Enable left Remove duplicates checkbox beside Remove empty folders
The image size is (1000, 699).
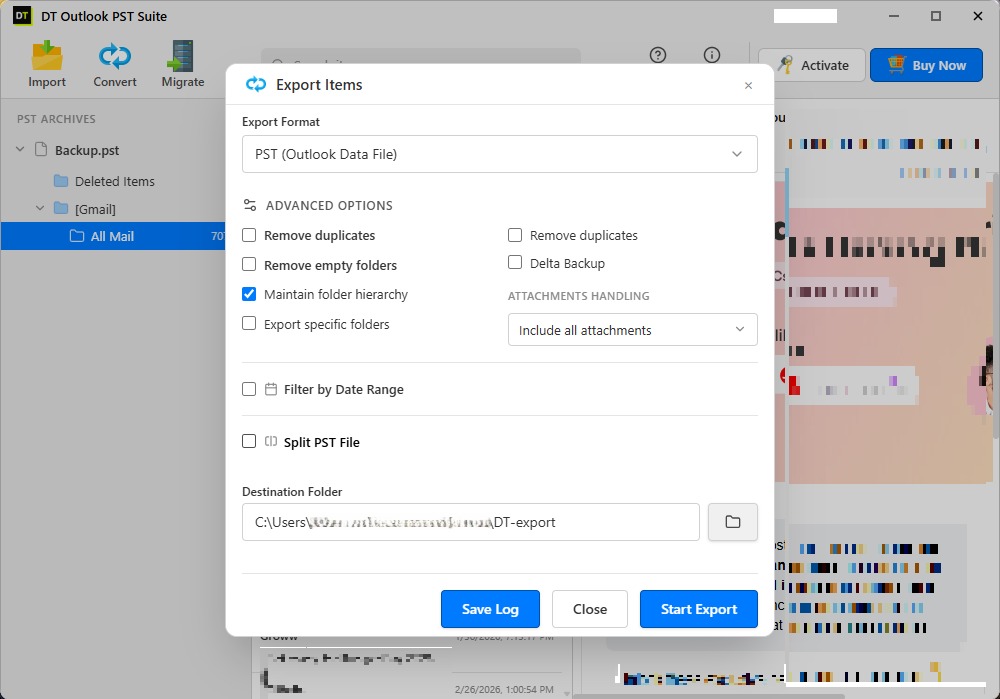pyautogui.click(x=249, y=235)
